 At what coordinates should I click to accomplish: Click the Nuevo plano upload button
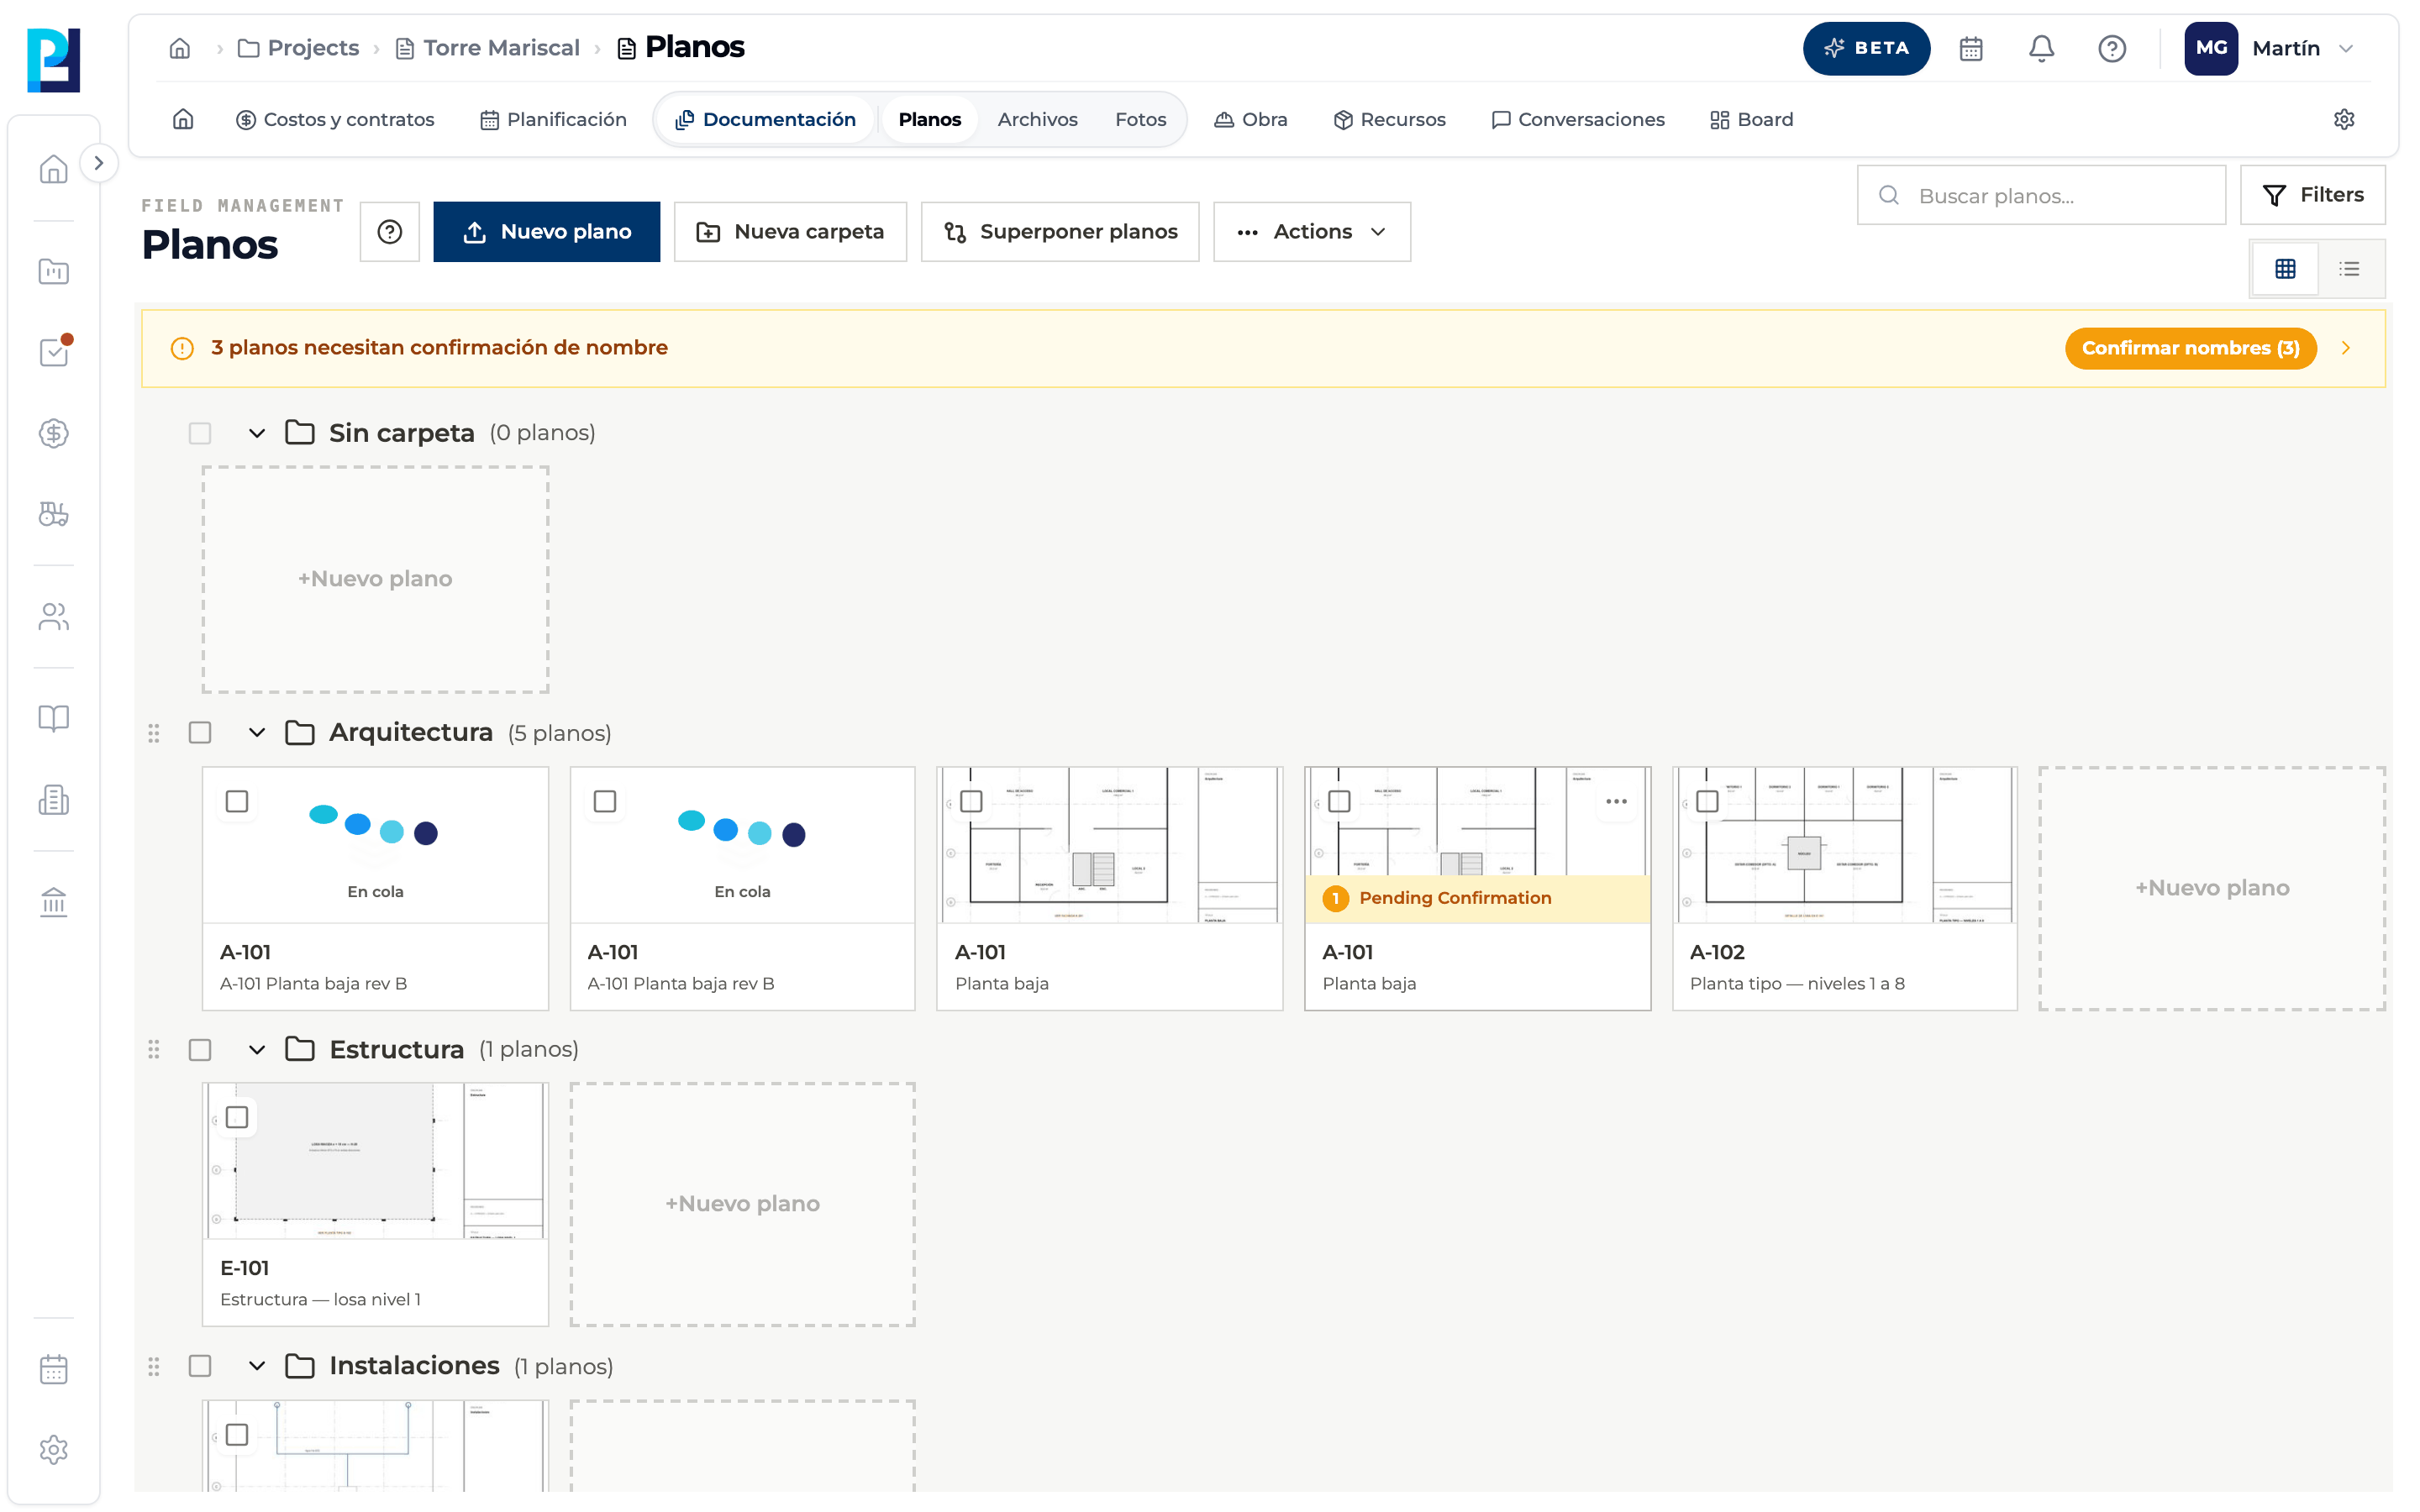pos(546,232)
